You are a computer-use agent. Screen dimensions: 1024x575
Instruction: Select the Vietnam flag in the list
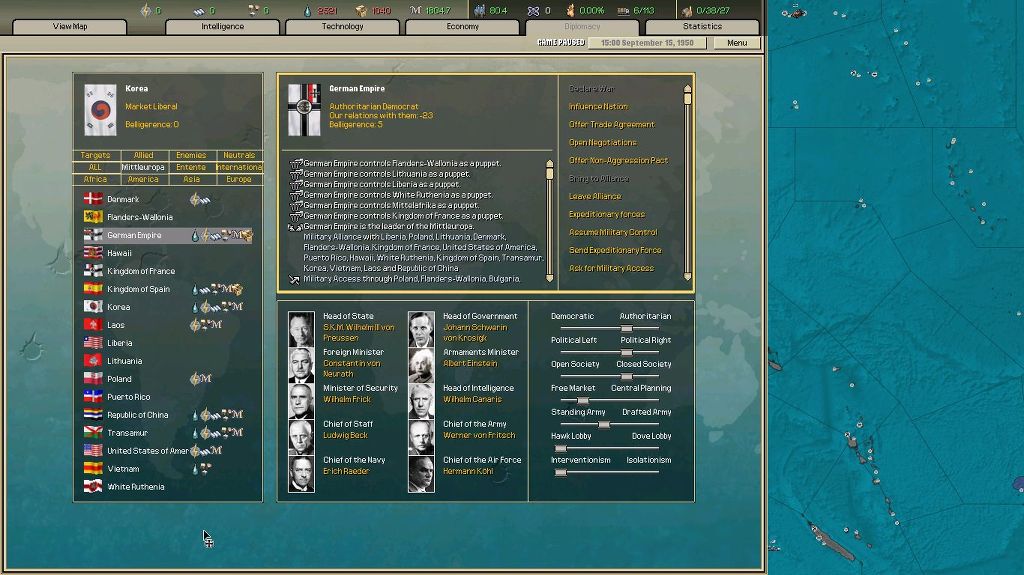pyautogui.click(x=93, y=468)
